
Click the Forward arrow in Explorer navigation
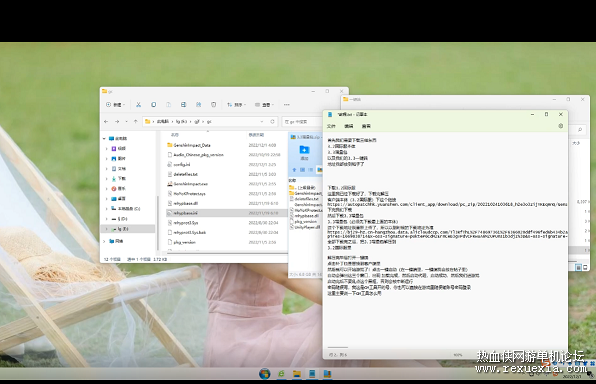pos(117,122)
